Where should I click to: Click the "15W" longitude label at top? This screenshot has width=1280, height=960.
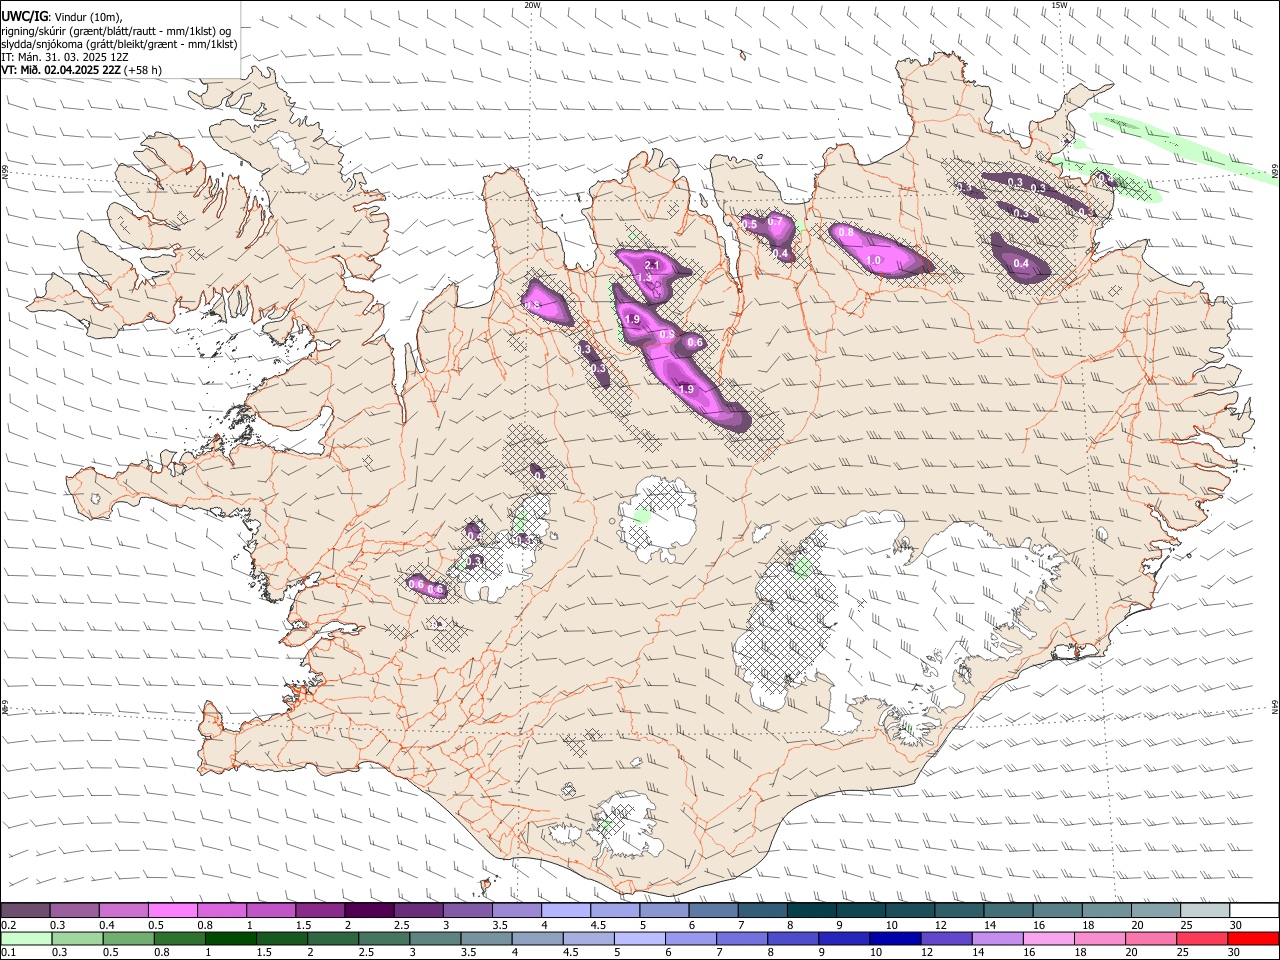coord(1059,5)
